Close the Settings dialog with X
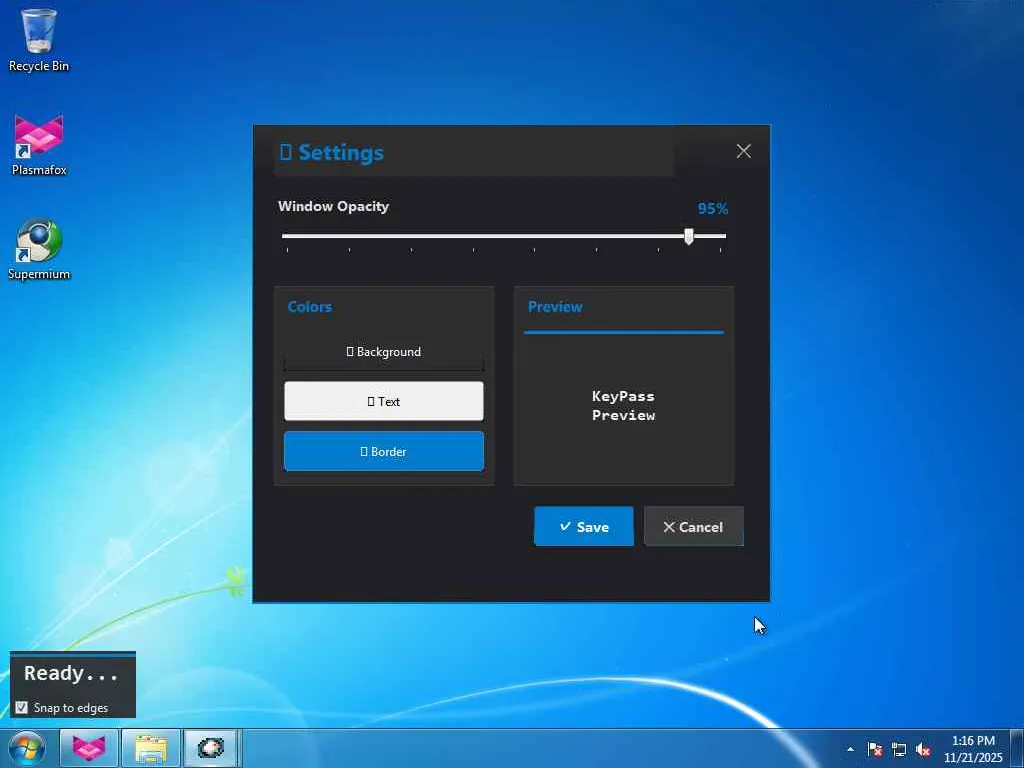Viewport: 1024px width, 768px height. [743, 151]
